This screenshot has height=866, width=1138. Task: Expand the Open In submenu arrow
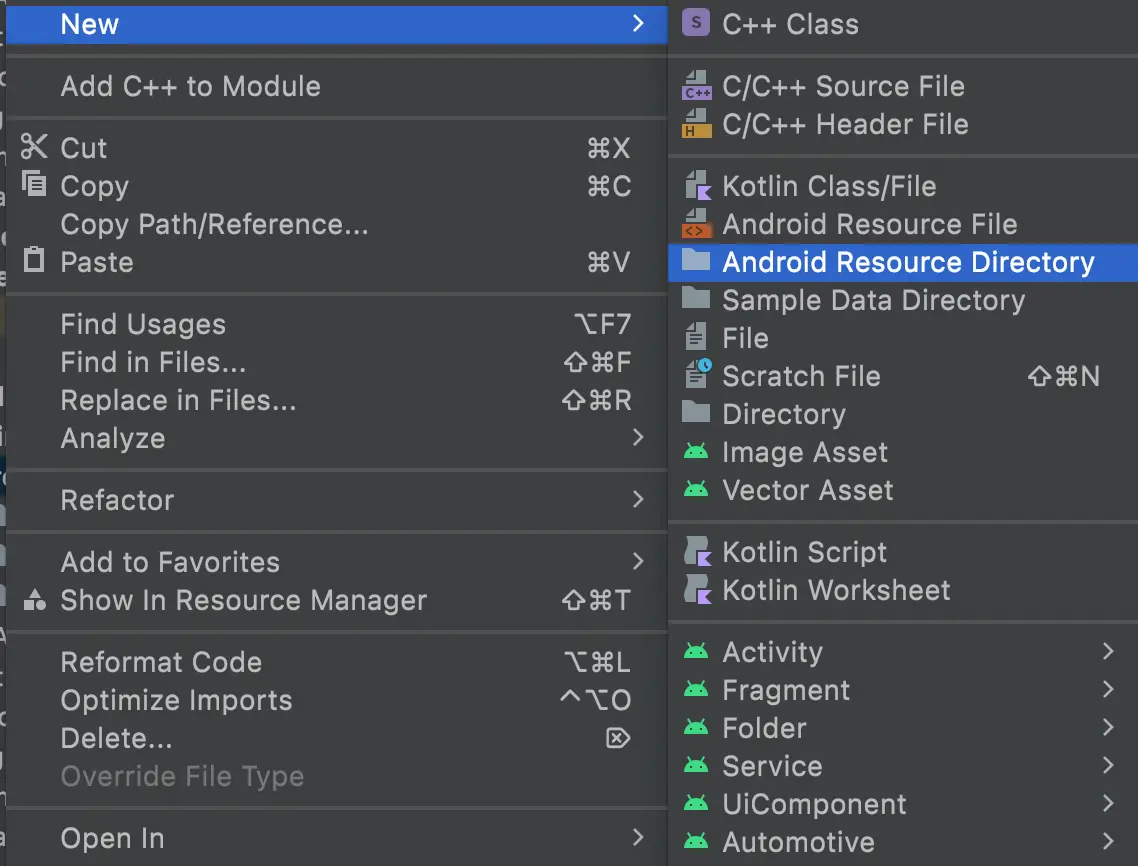638,838
